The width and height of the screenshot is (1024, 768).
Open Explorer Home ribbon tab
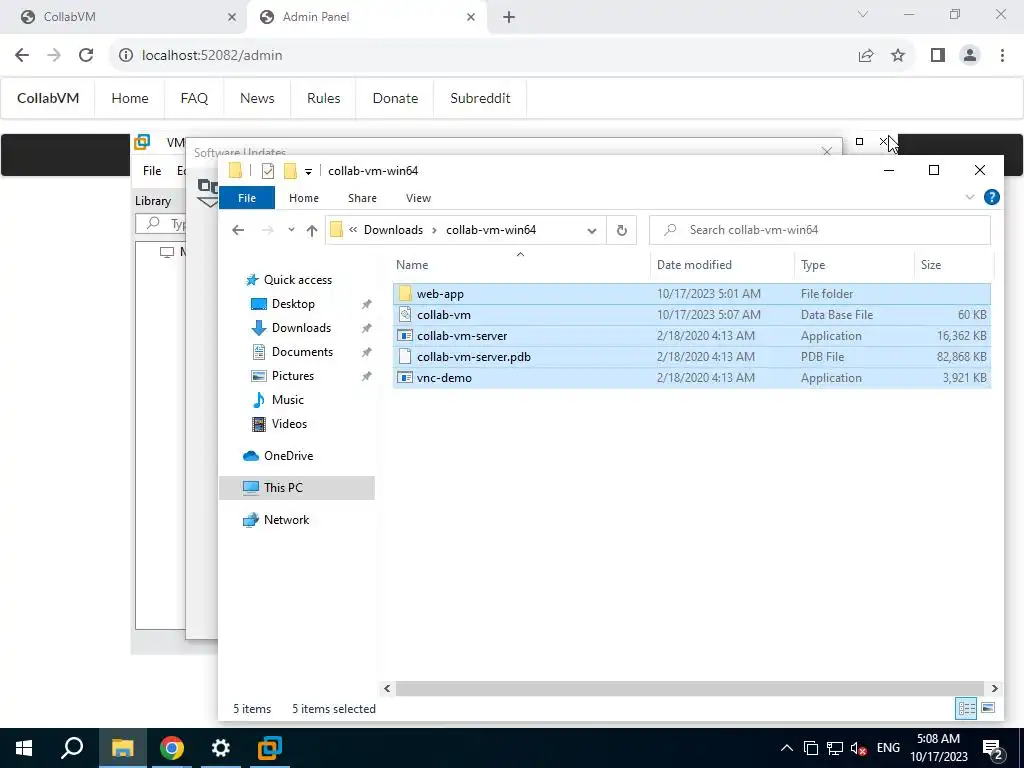(x=304, y=198)
